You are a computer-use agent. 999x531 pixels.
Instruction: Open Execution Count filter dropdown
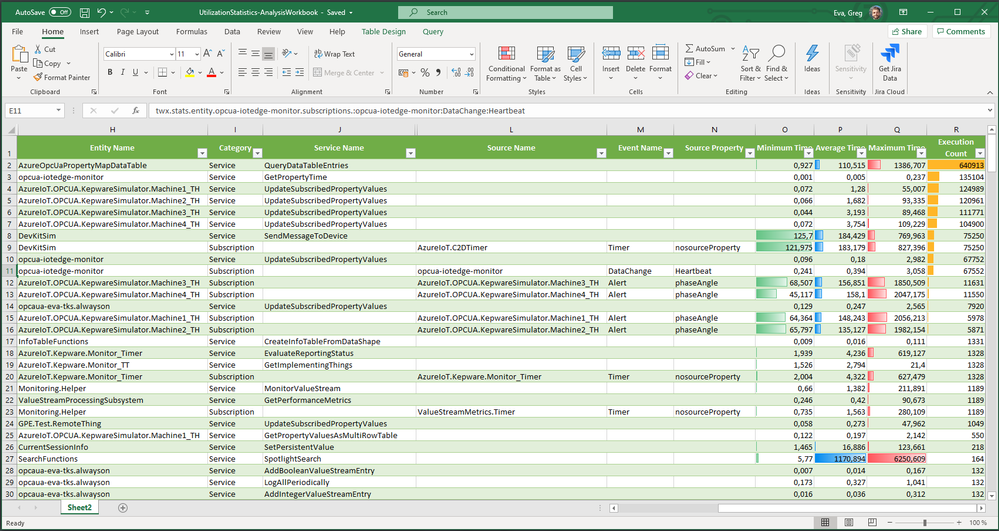click(979, 154)
